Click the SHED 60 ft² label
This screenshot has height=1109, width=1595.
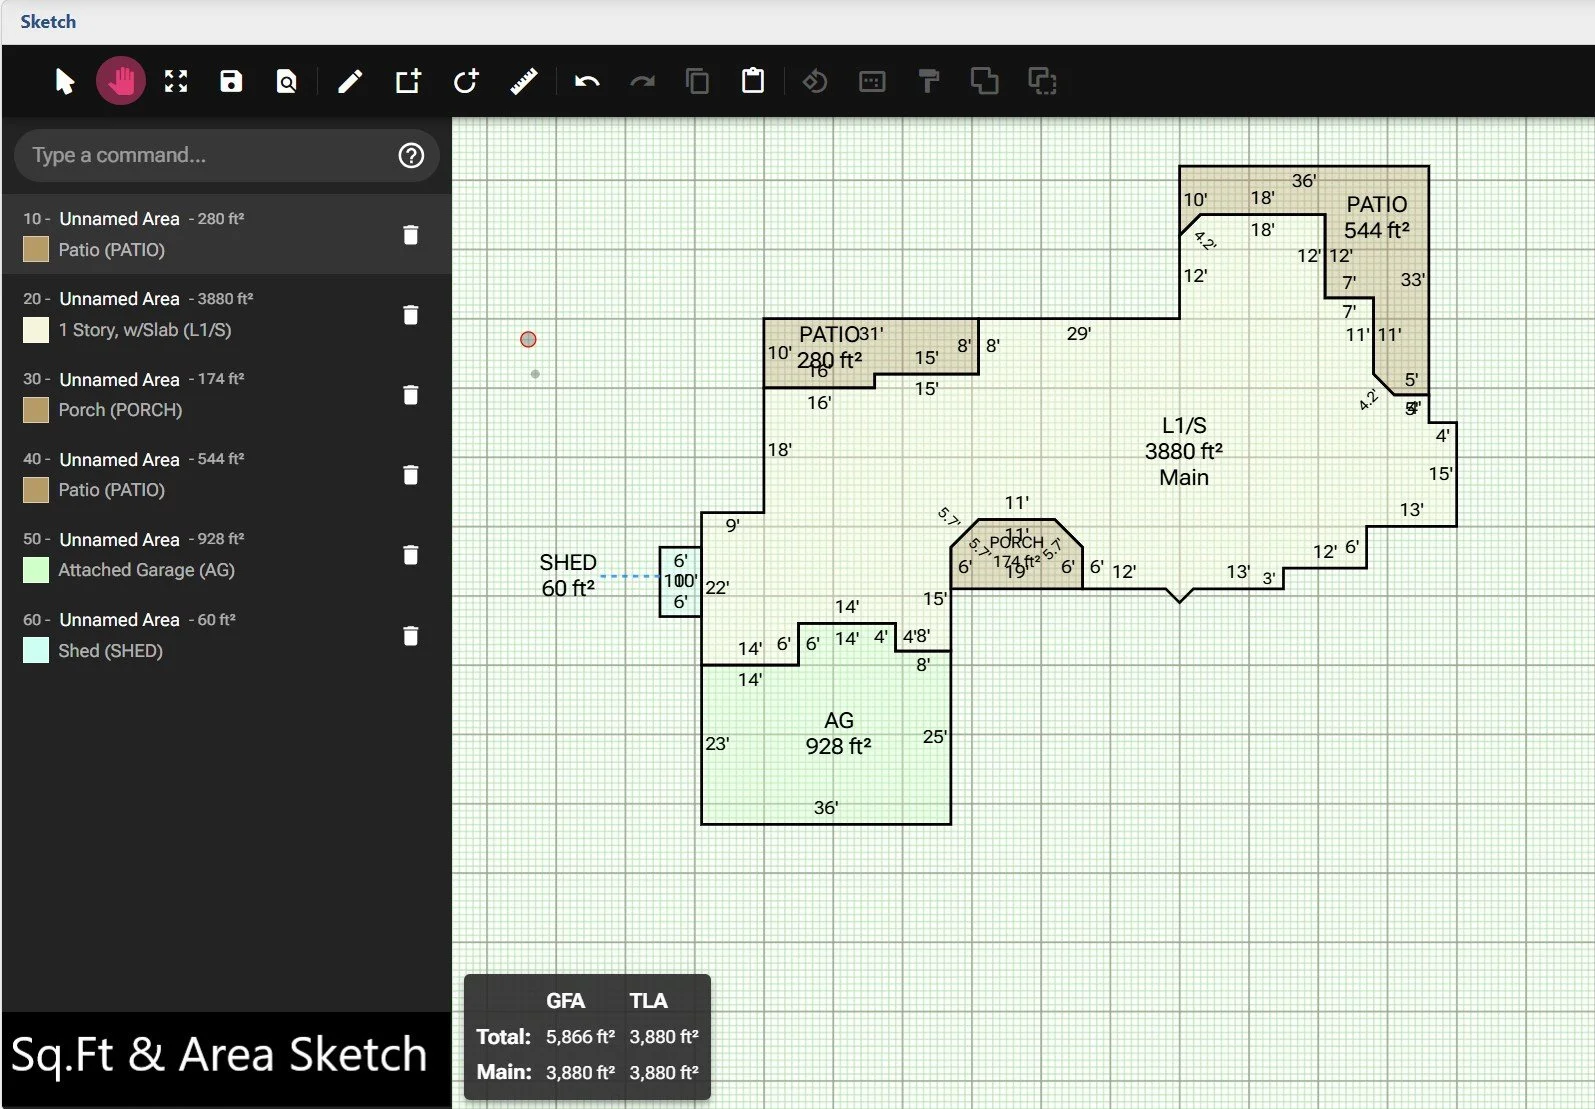coord(568,575)
